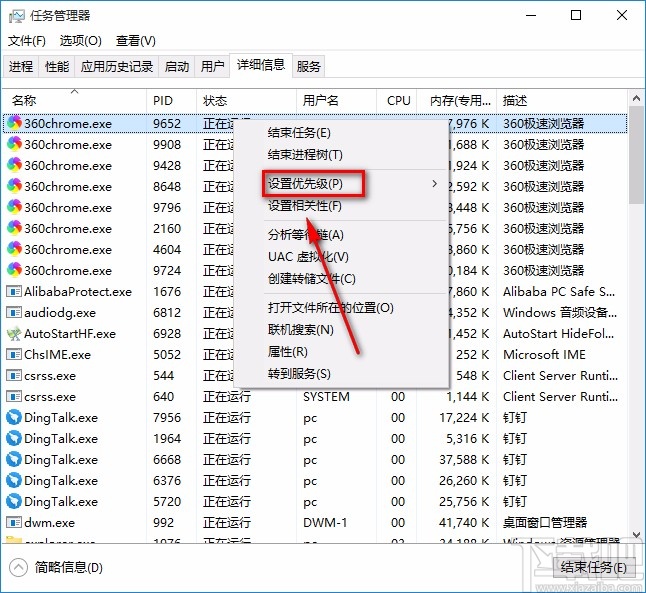The image size is (646, 593).
Task: Open the 选项(O) menu
Action: point(80,40)
